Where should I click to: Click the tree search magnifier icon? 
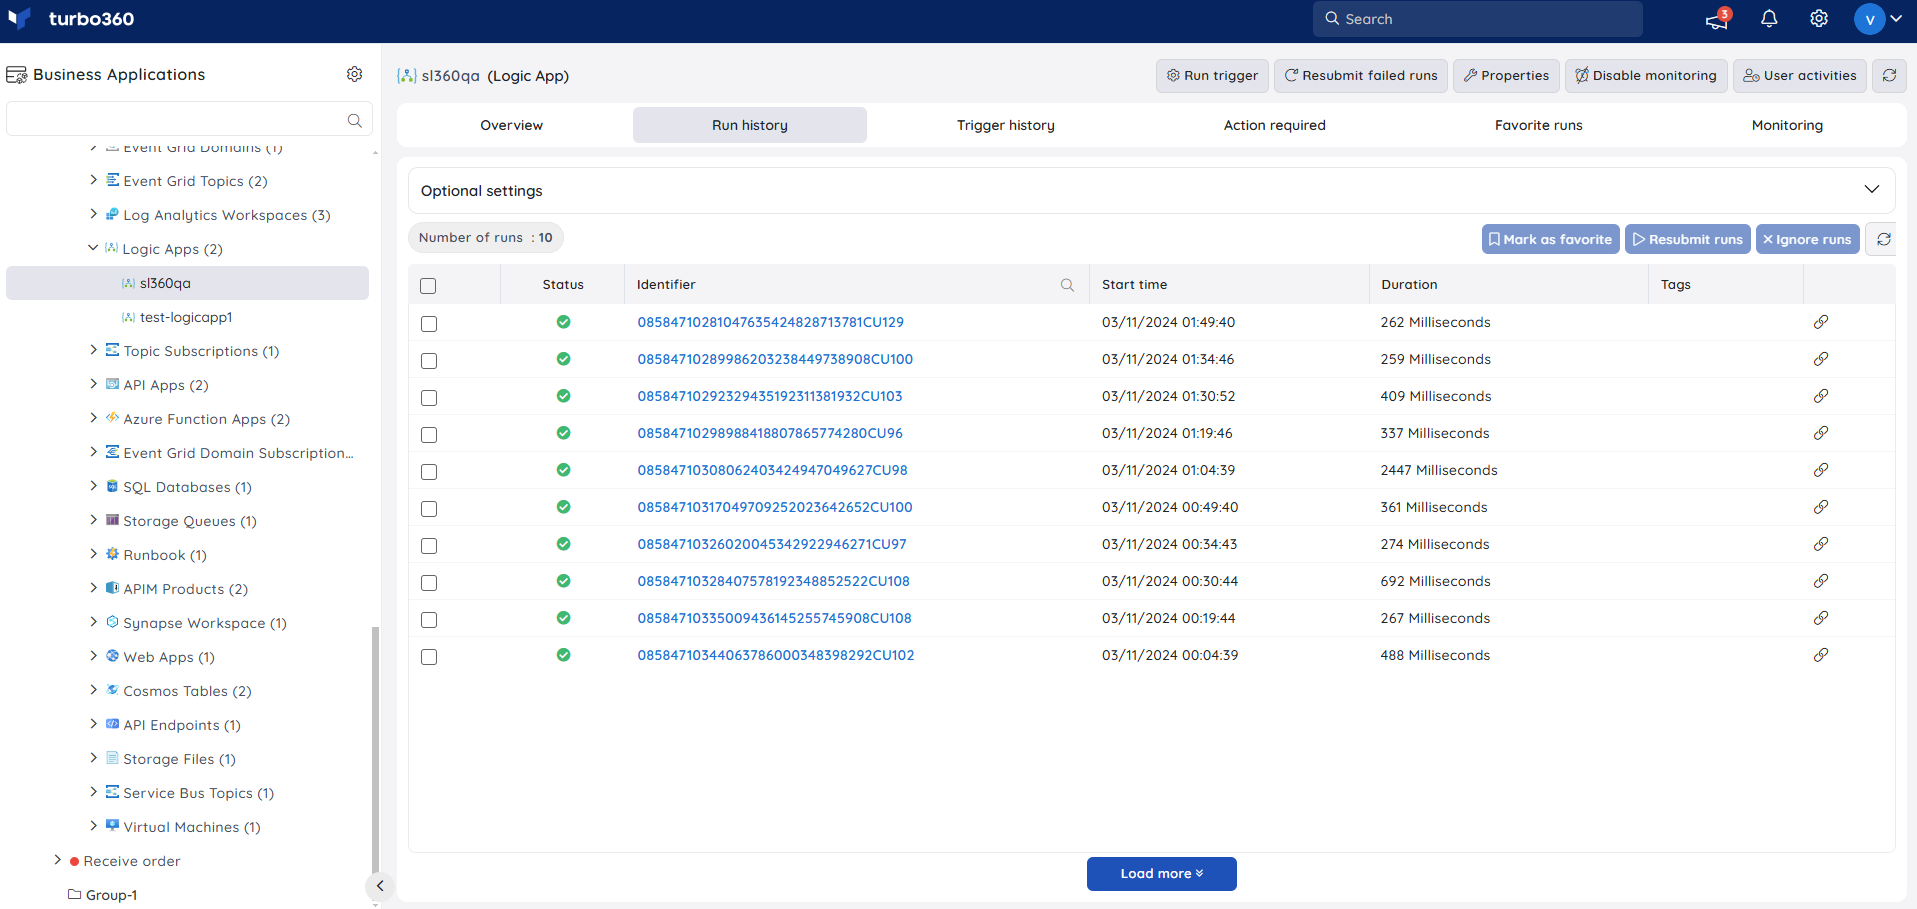click(354, 120)
